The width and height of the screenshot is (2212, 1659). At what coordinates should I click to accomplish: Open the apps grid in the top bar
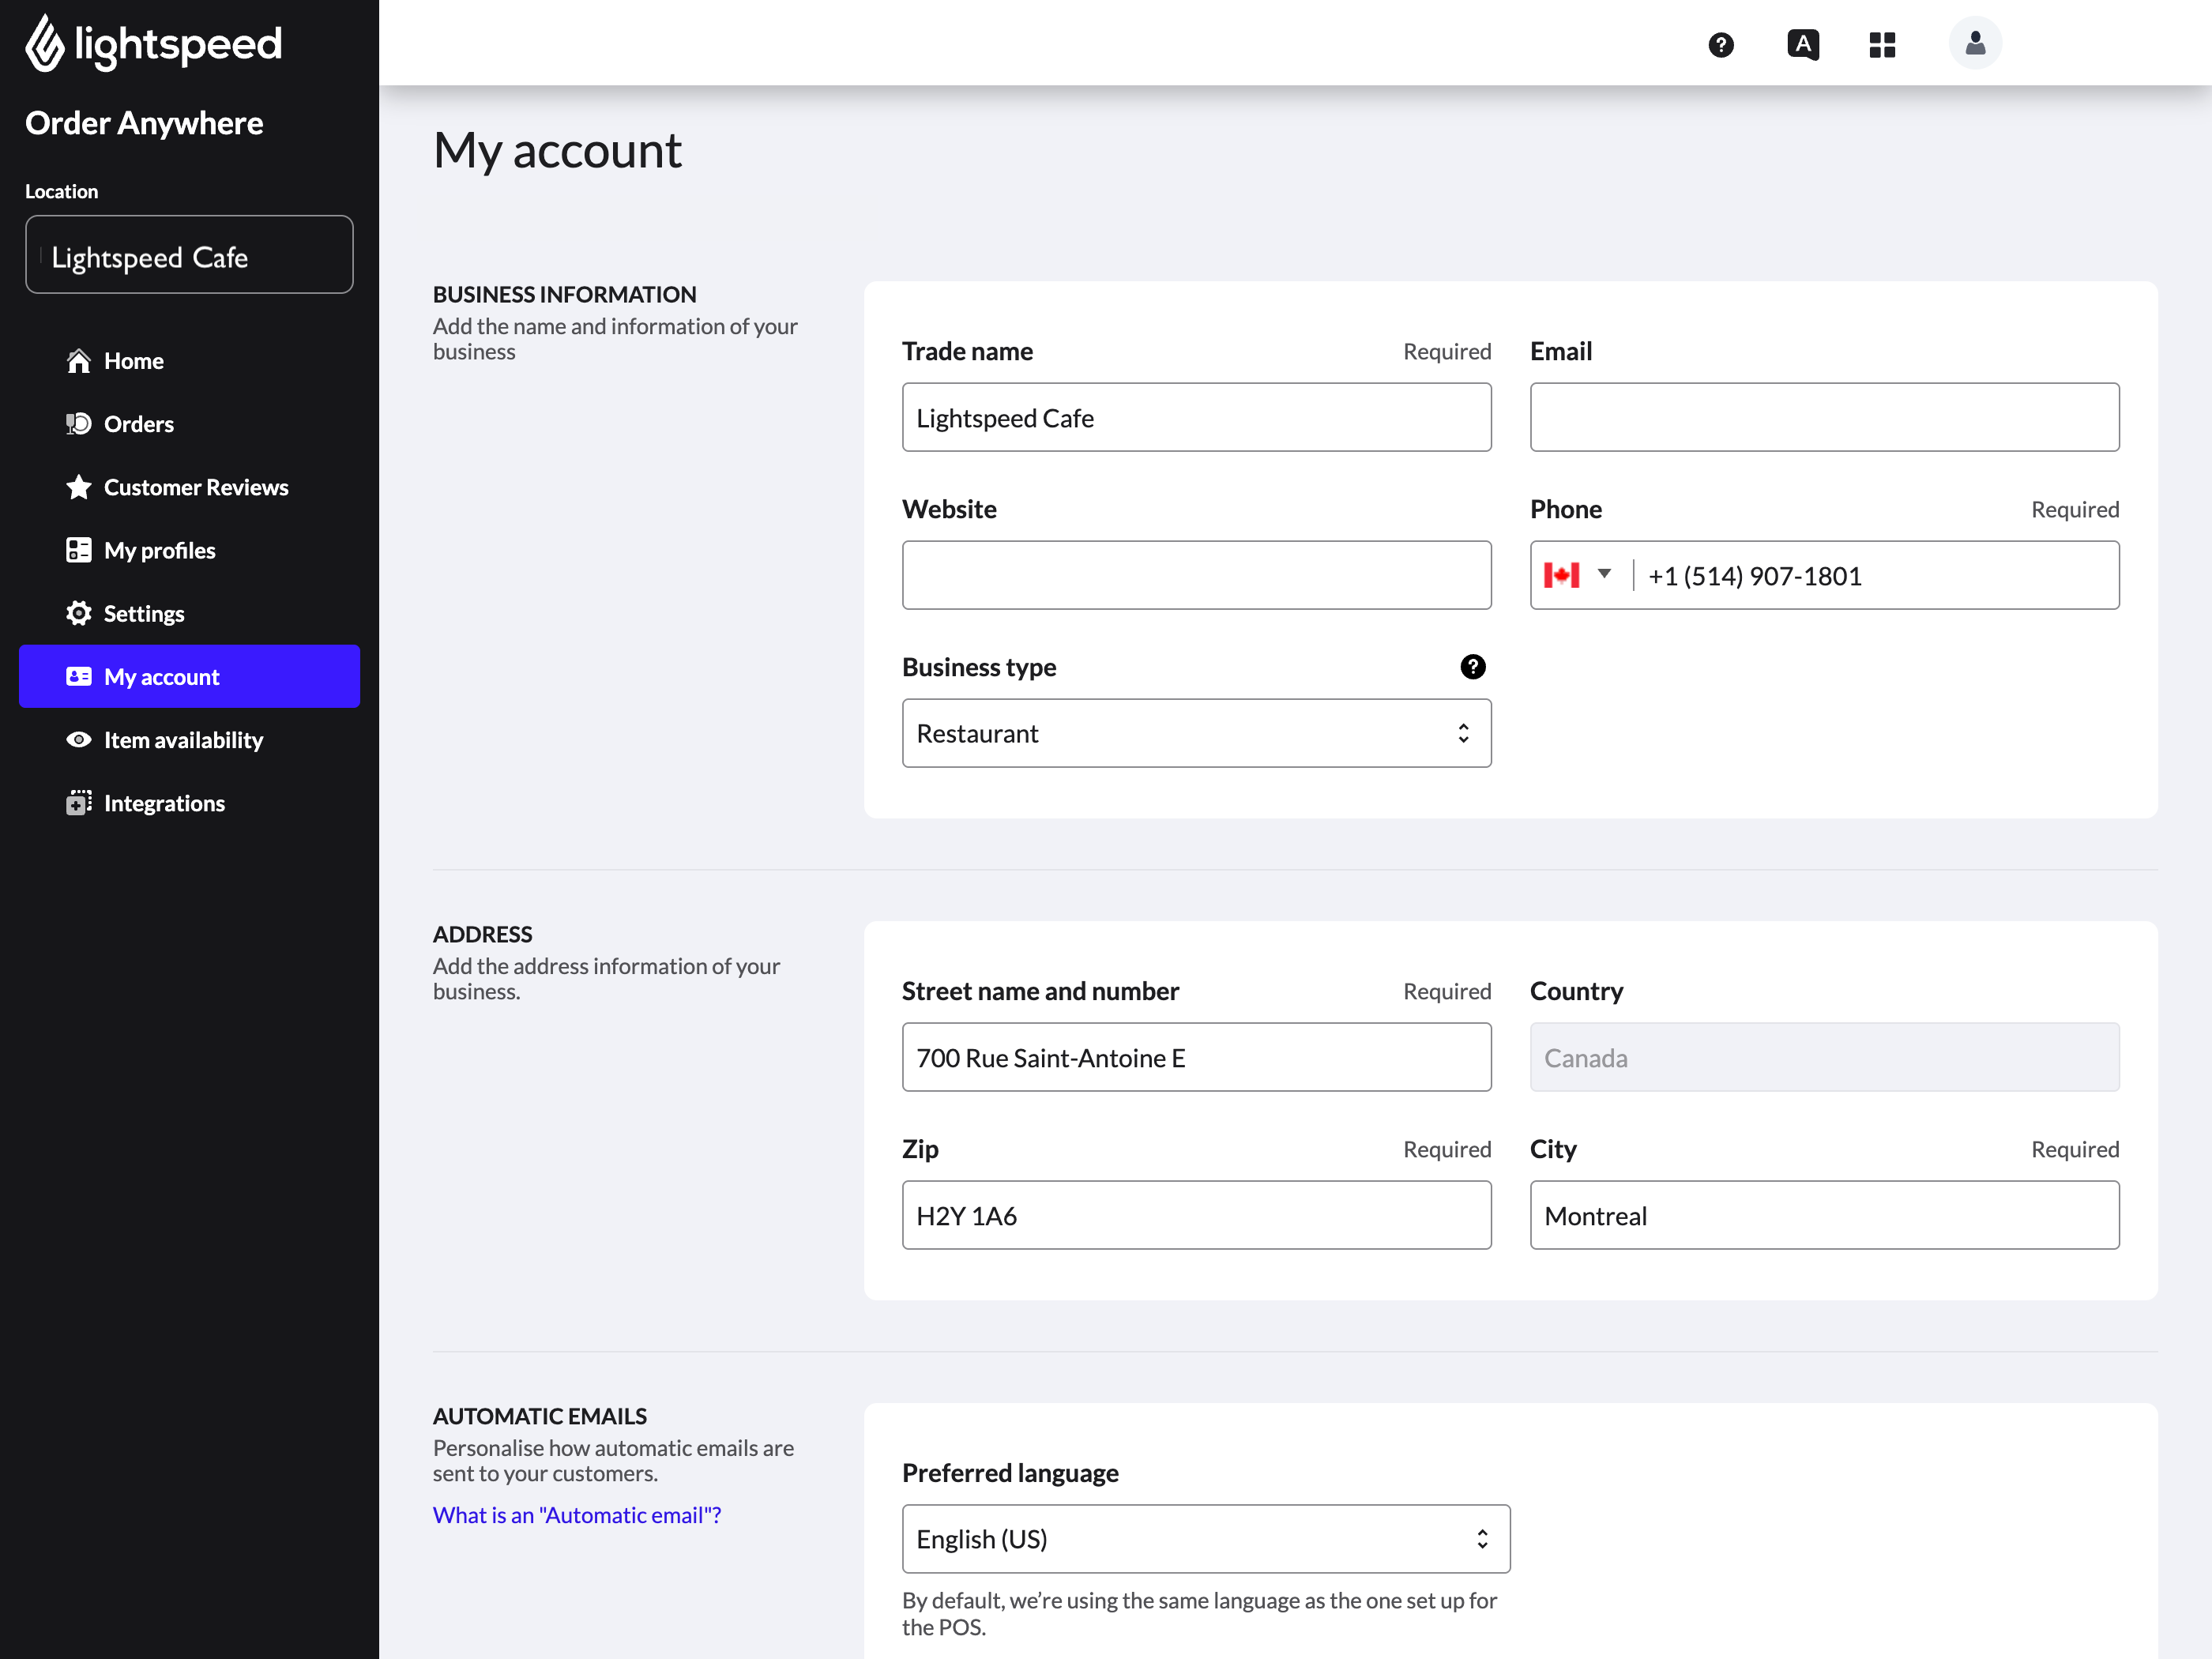pos(1881,44)
